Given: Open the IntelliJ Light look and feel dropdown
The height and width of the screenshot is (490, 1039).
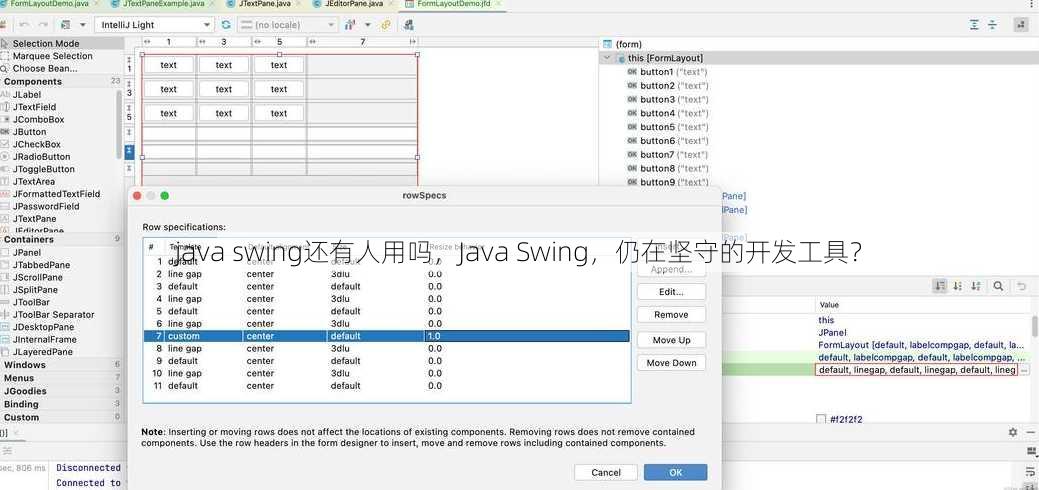Looking at the screenshot, I should [x=155, y=25].
